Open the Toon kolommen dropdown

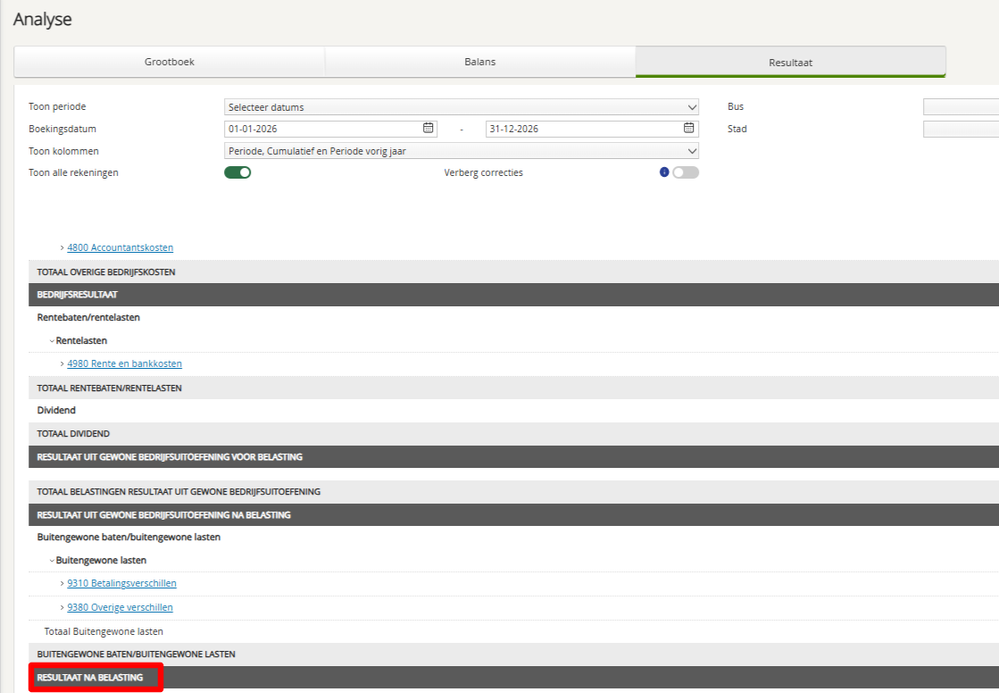[461, 151]
